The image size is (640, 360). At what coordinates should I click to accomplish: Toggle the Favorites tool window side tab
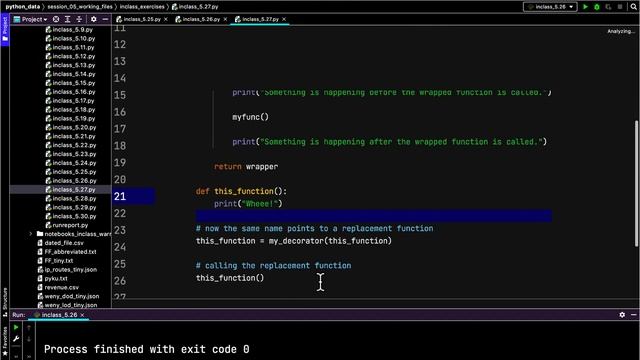click(x=5, y=341)
